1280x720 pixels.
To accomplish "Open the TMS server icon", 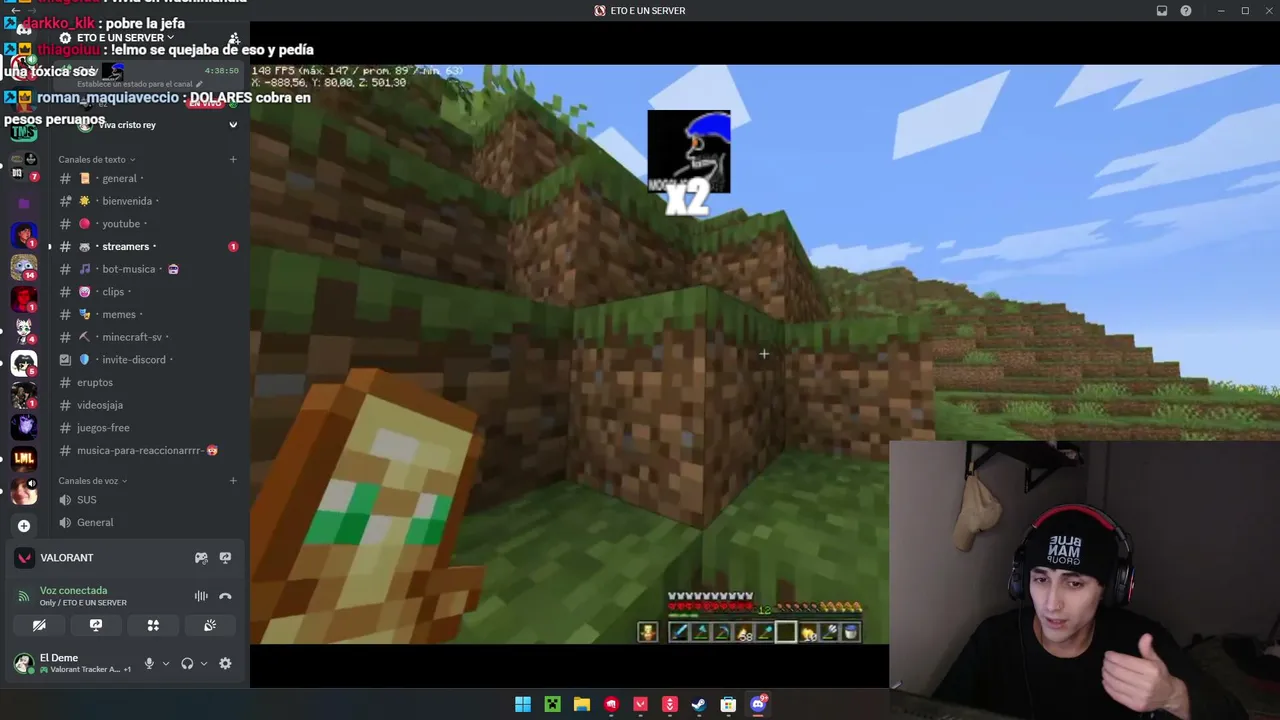I will pyautogui.click(x=24, y=132).
